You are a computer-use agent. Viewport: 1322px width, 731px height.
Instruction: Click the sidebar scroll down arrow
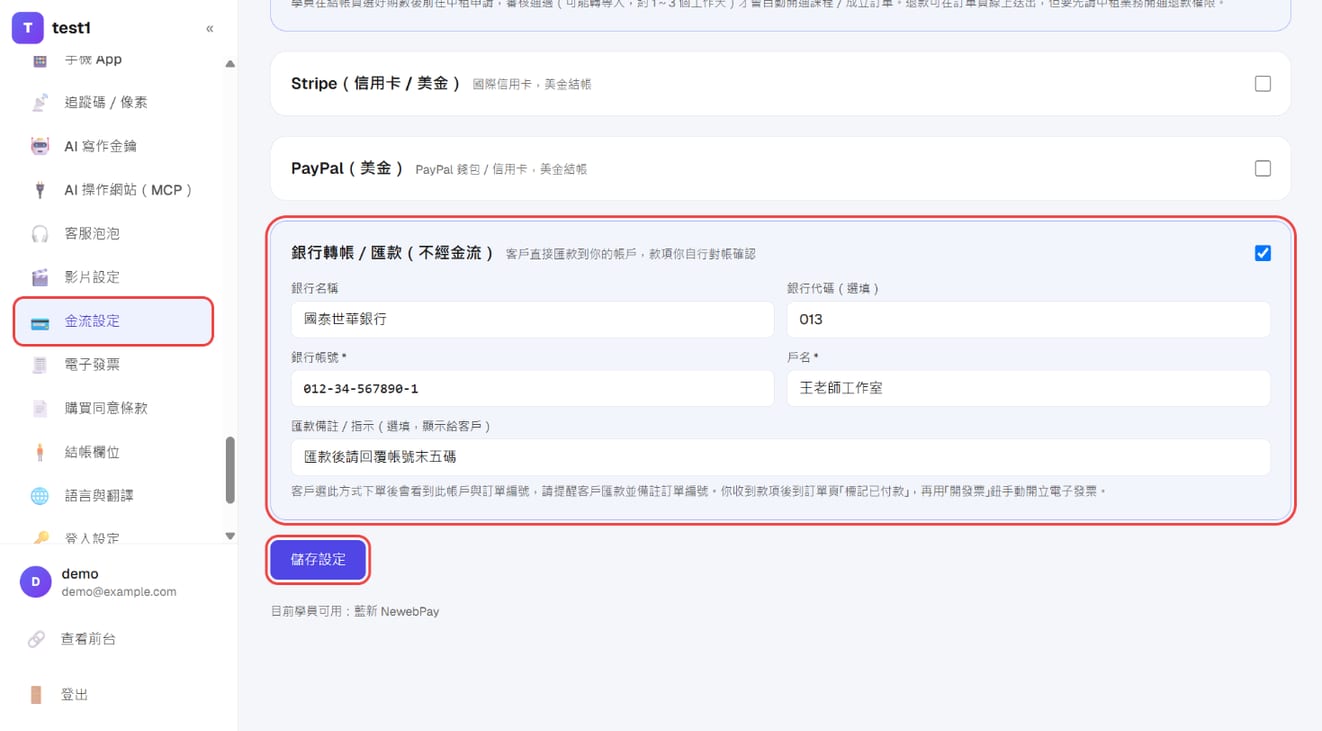pos(230,536)
